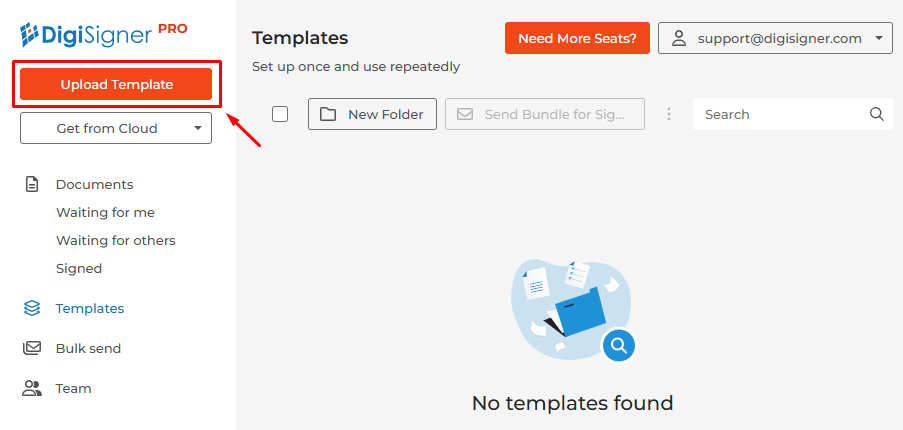903x430 pixels.
Task: Click the Documents page icon in sidebar
Action: 32,184
